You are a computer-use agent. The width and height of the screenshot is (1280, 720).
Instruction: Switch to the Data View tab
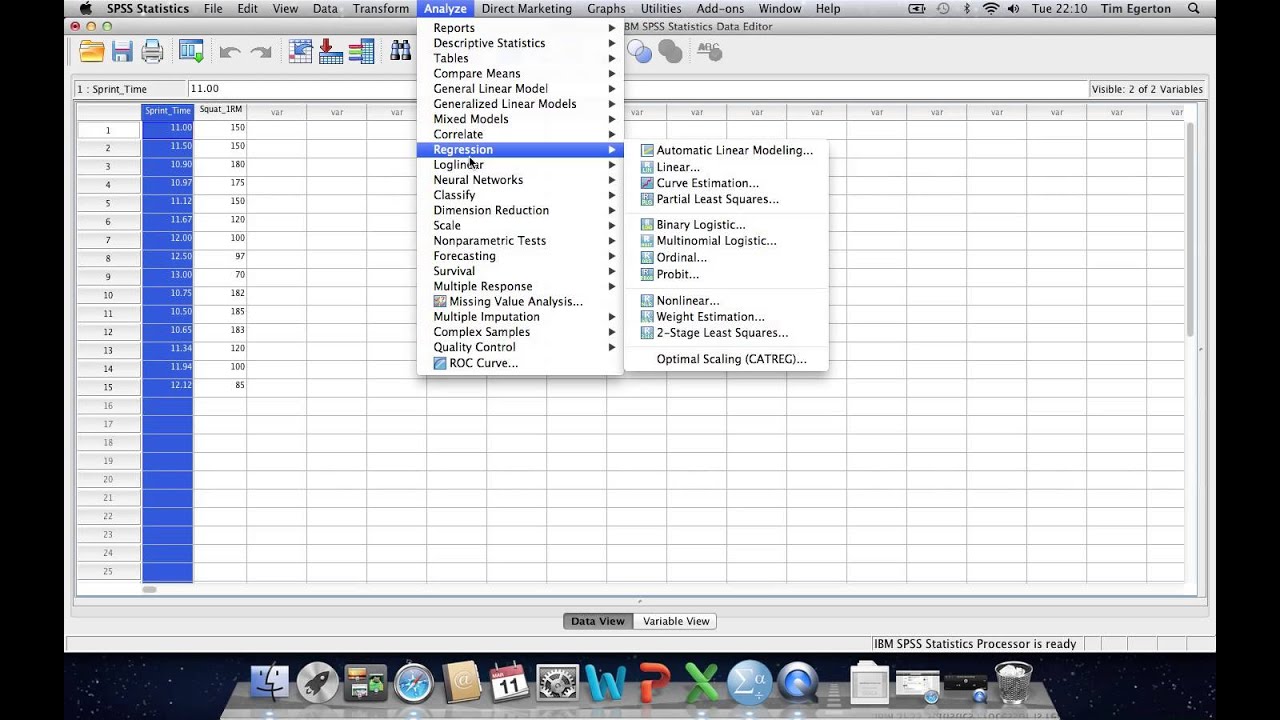pyautogui.click(x=597, y=621)
